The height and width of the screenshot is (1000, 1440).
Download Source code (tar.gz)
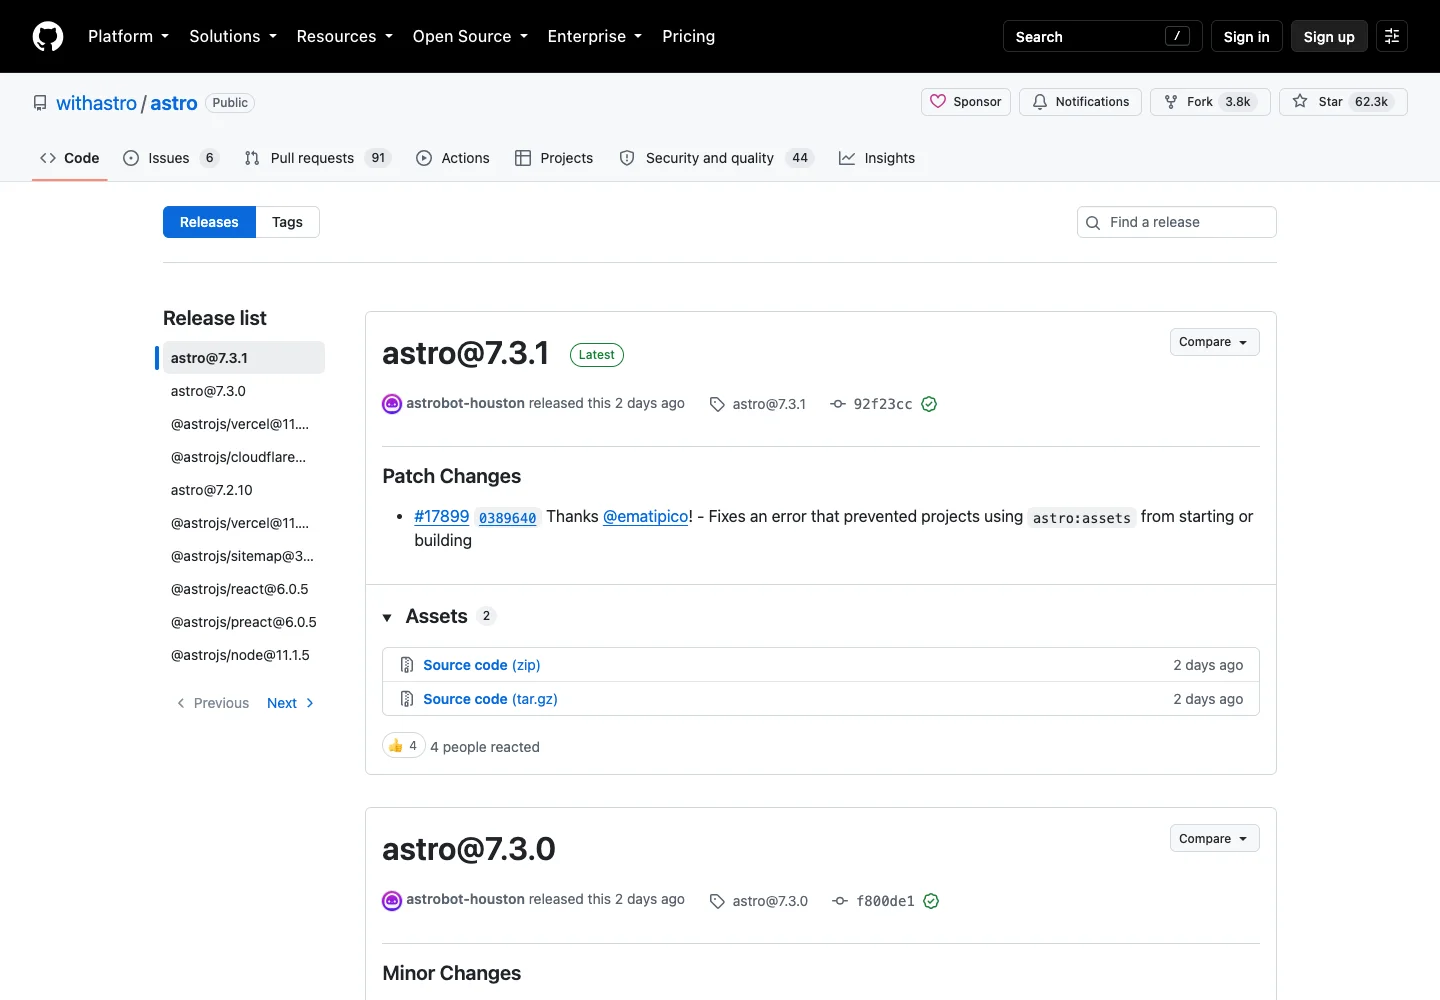[x=490, y=699]
